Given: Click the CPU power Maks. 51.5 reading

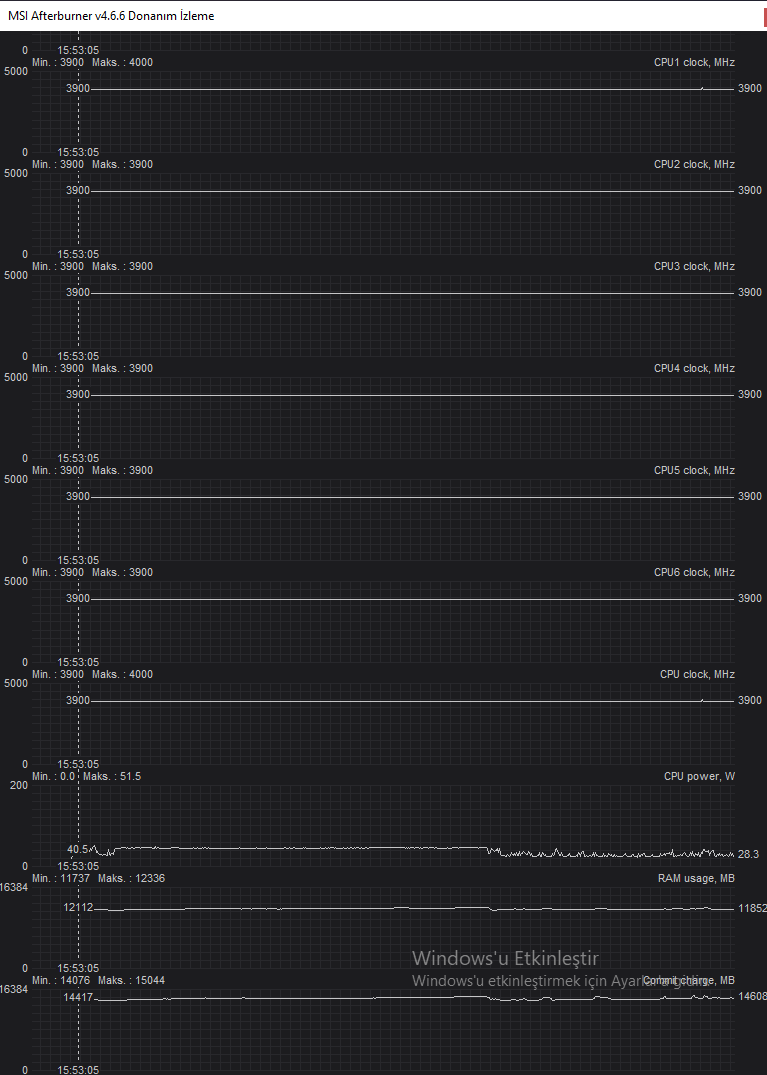Looking at the screenshot, I should 112,776.
